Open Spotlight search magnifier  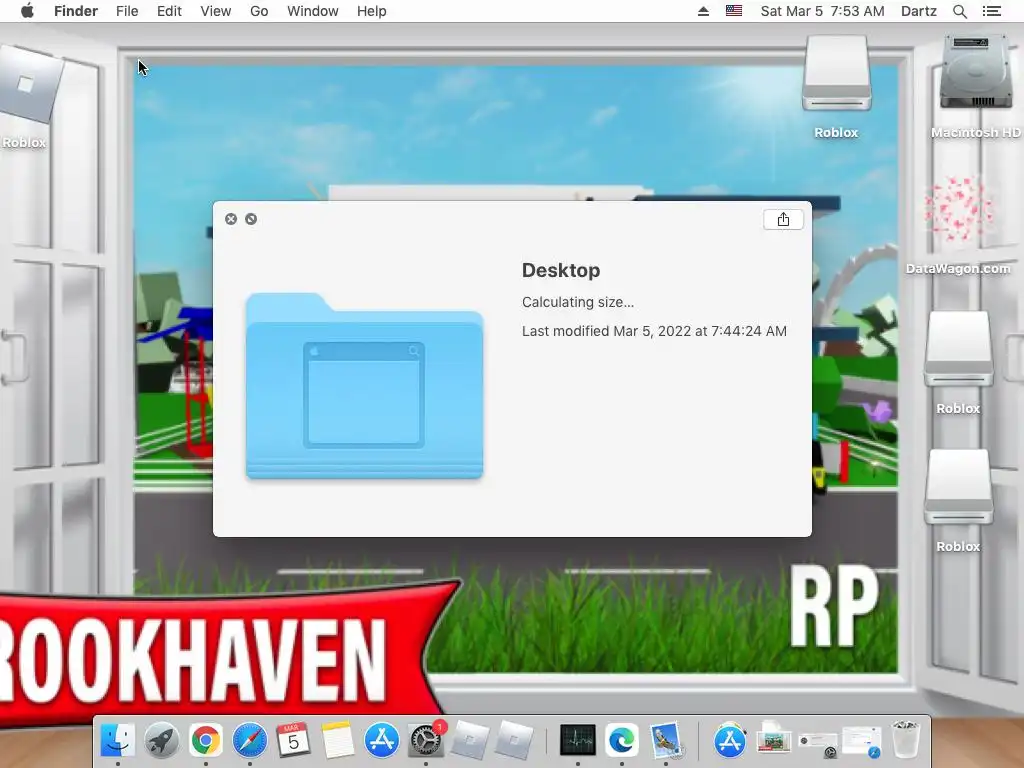point(960,11)
